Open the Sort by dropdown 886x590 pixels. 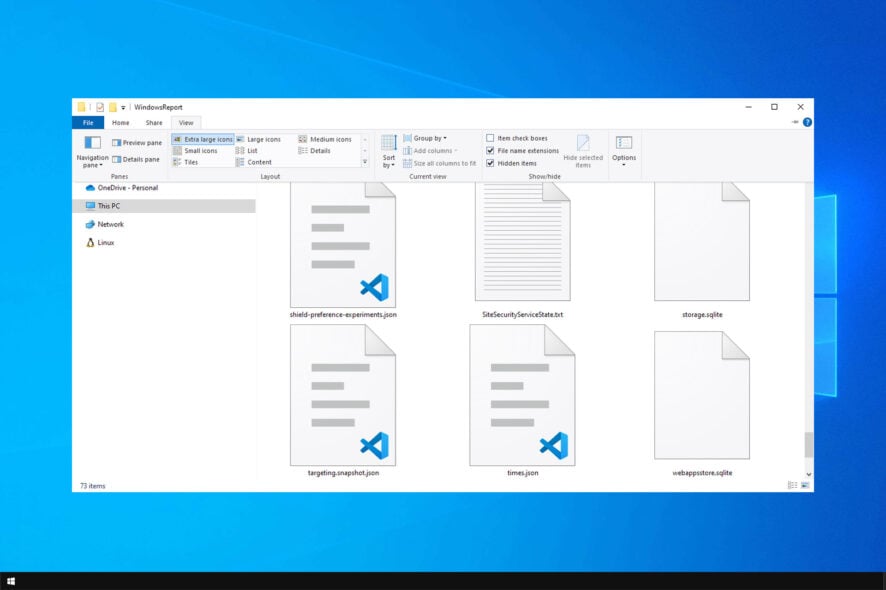(390, 150)
